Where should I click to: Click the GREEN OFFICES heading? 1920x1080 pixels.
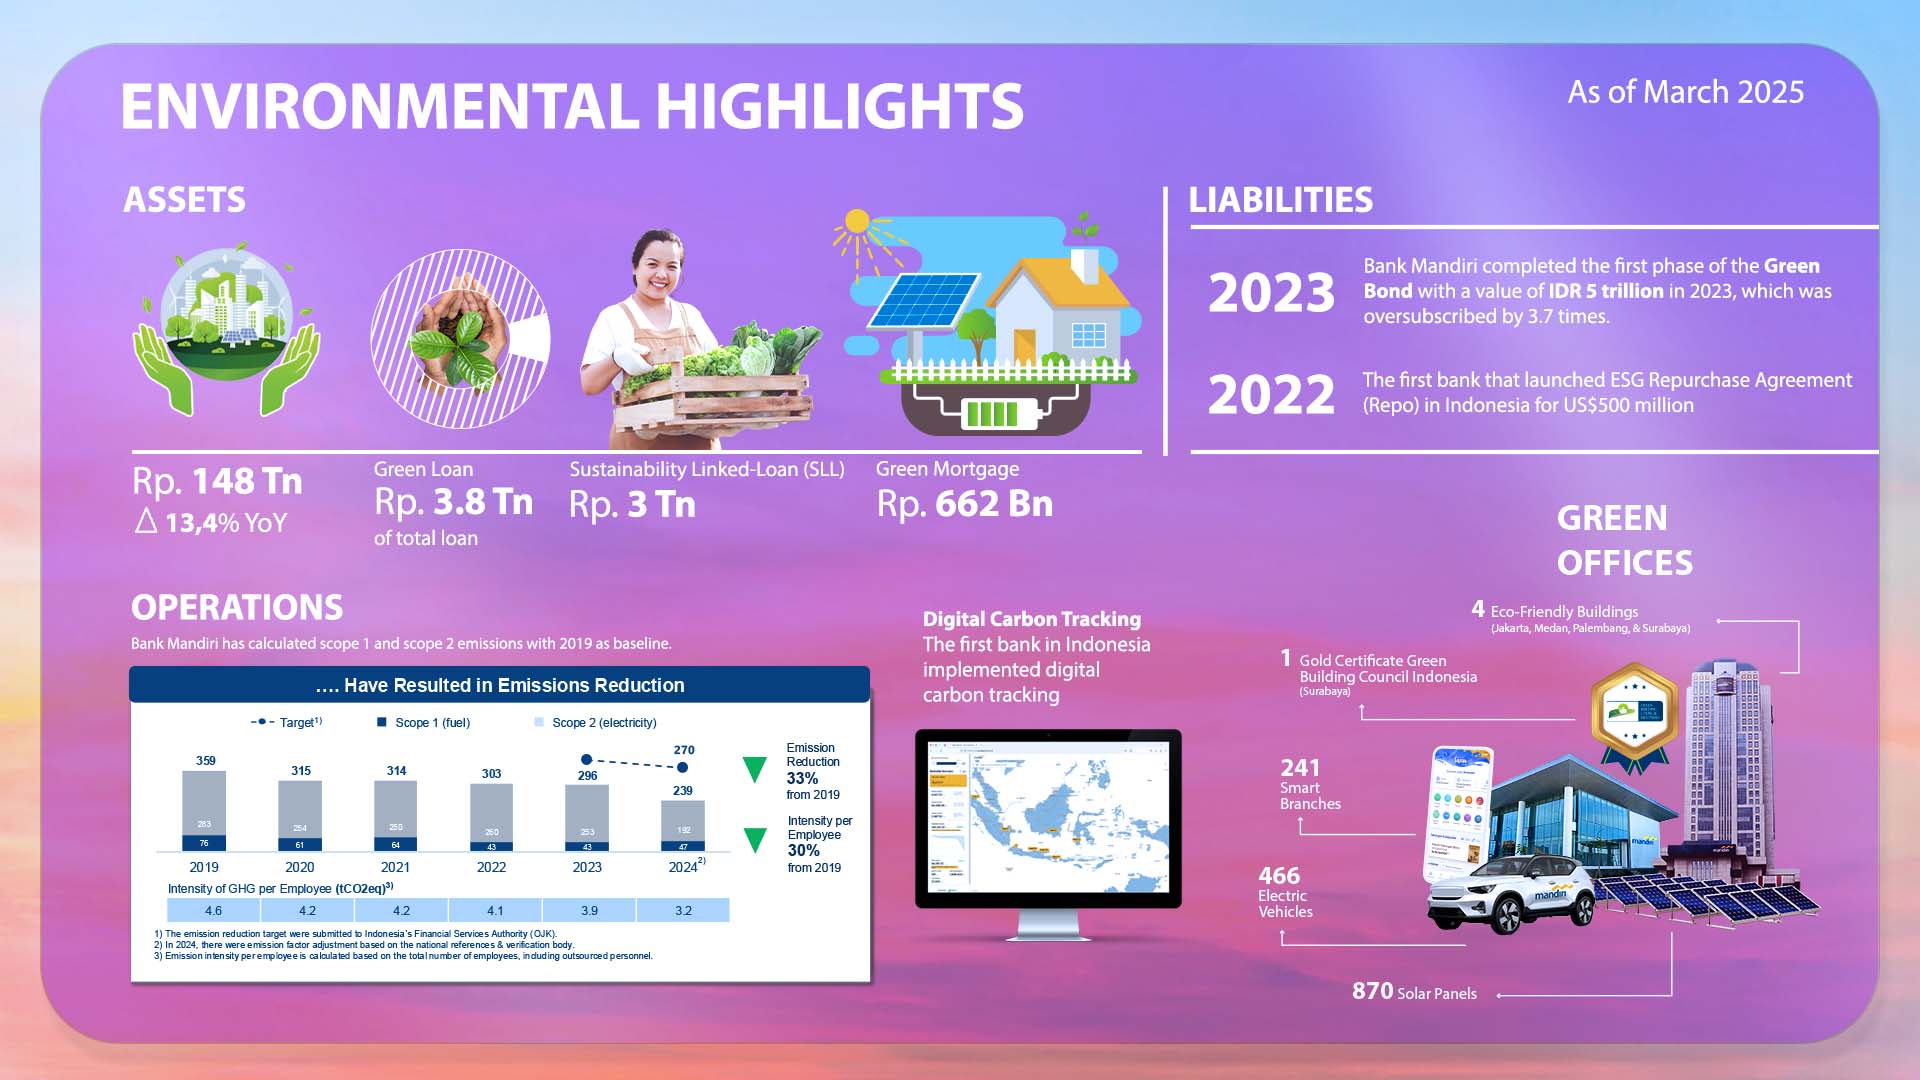coord(1625,540)
